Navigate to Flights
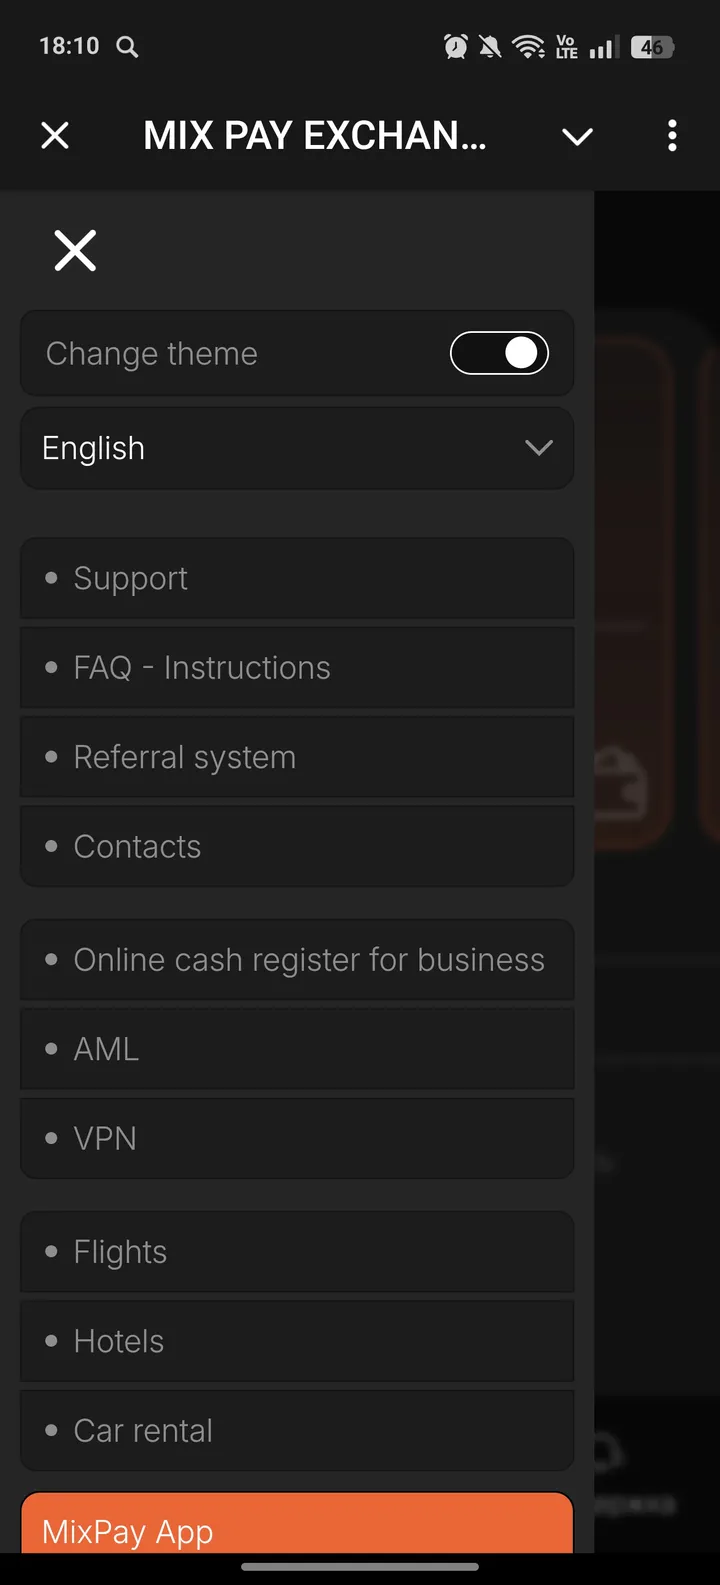This screenshot has width=720, height=1585. (296, 1252)
